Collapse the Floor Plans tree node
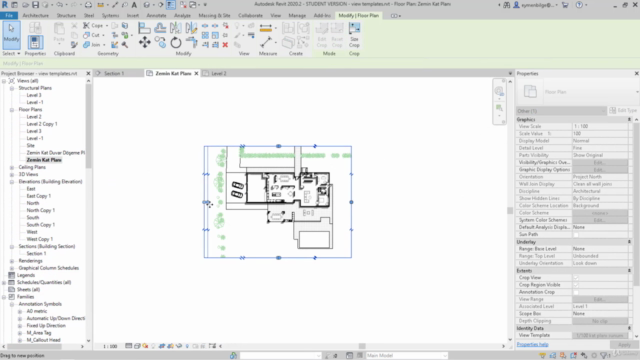The image size is (640, 360). click(12, 110)
